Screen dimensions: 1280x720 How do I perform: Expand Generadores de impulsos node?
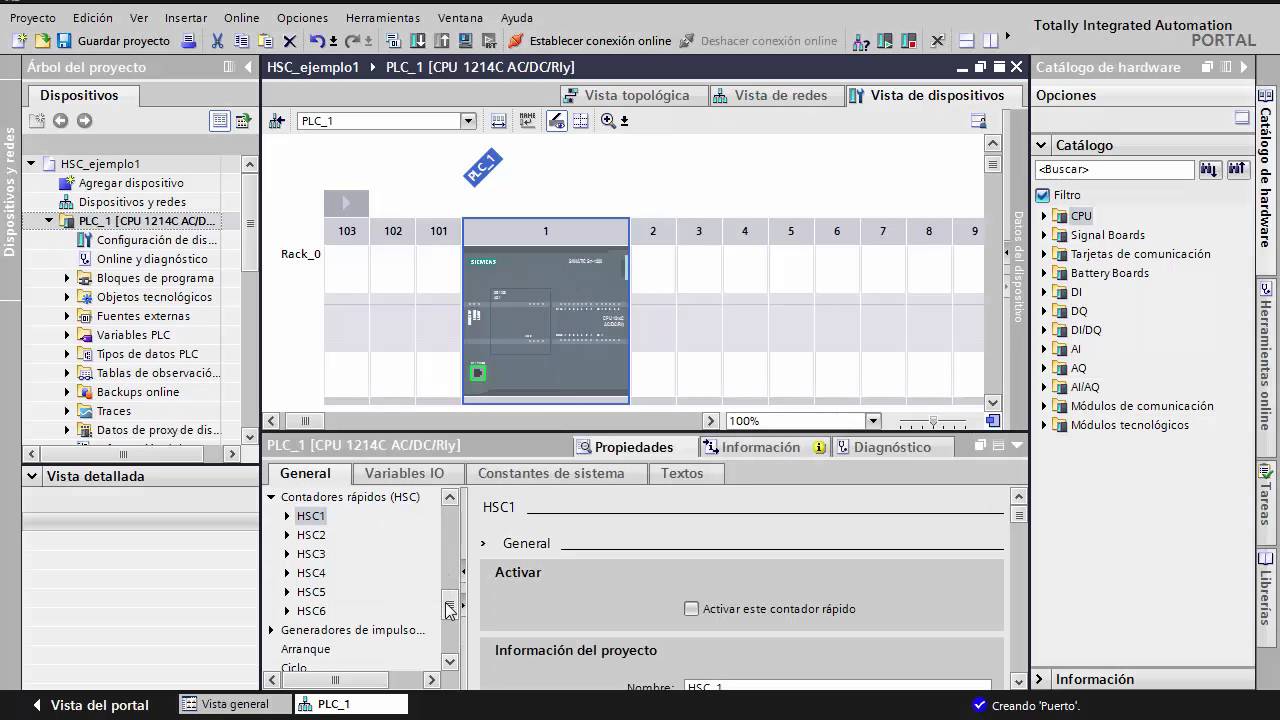271,630
